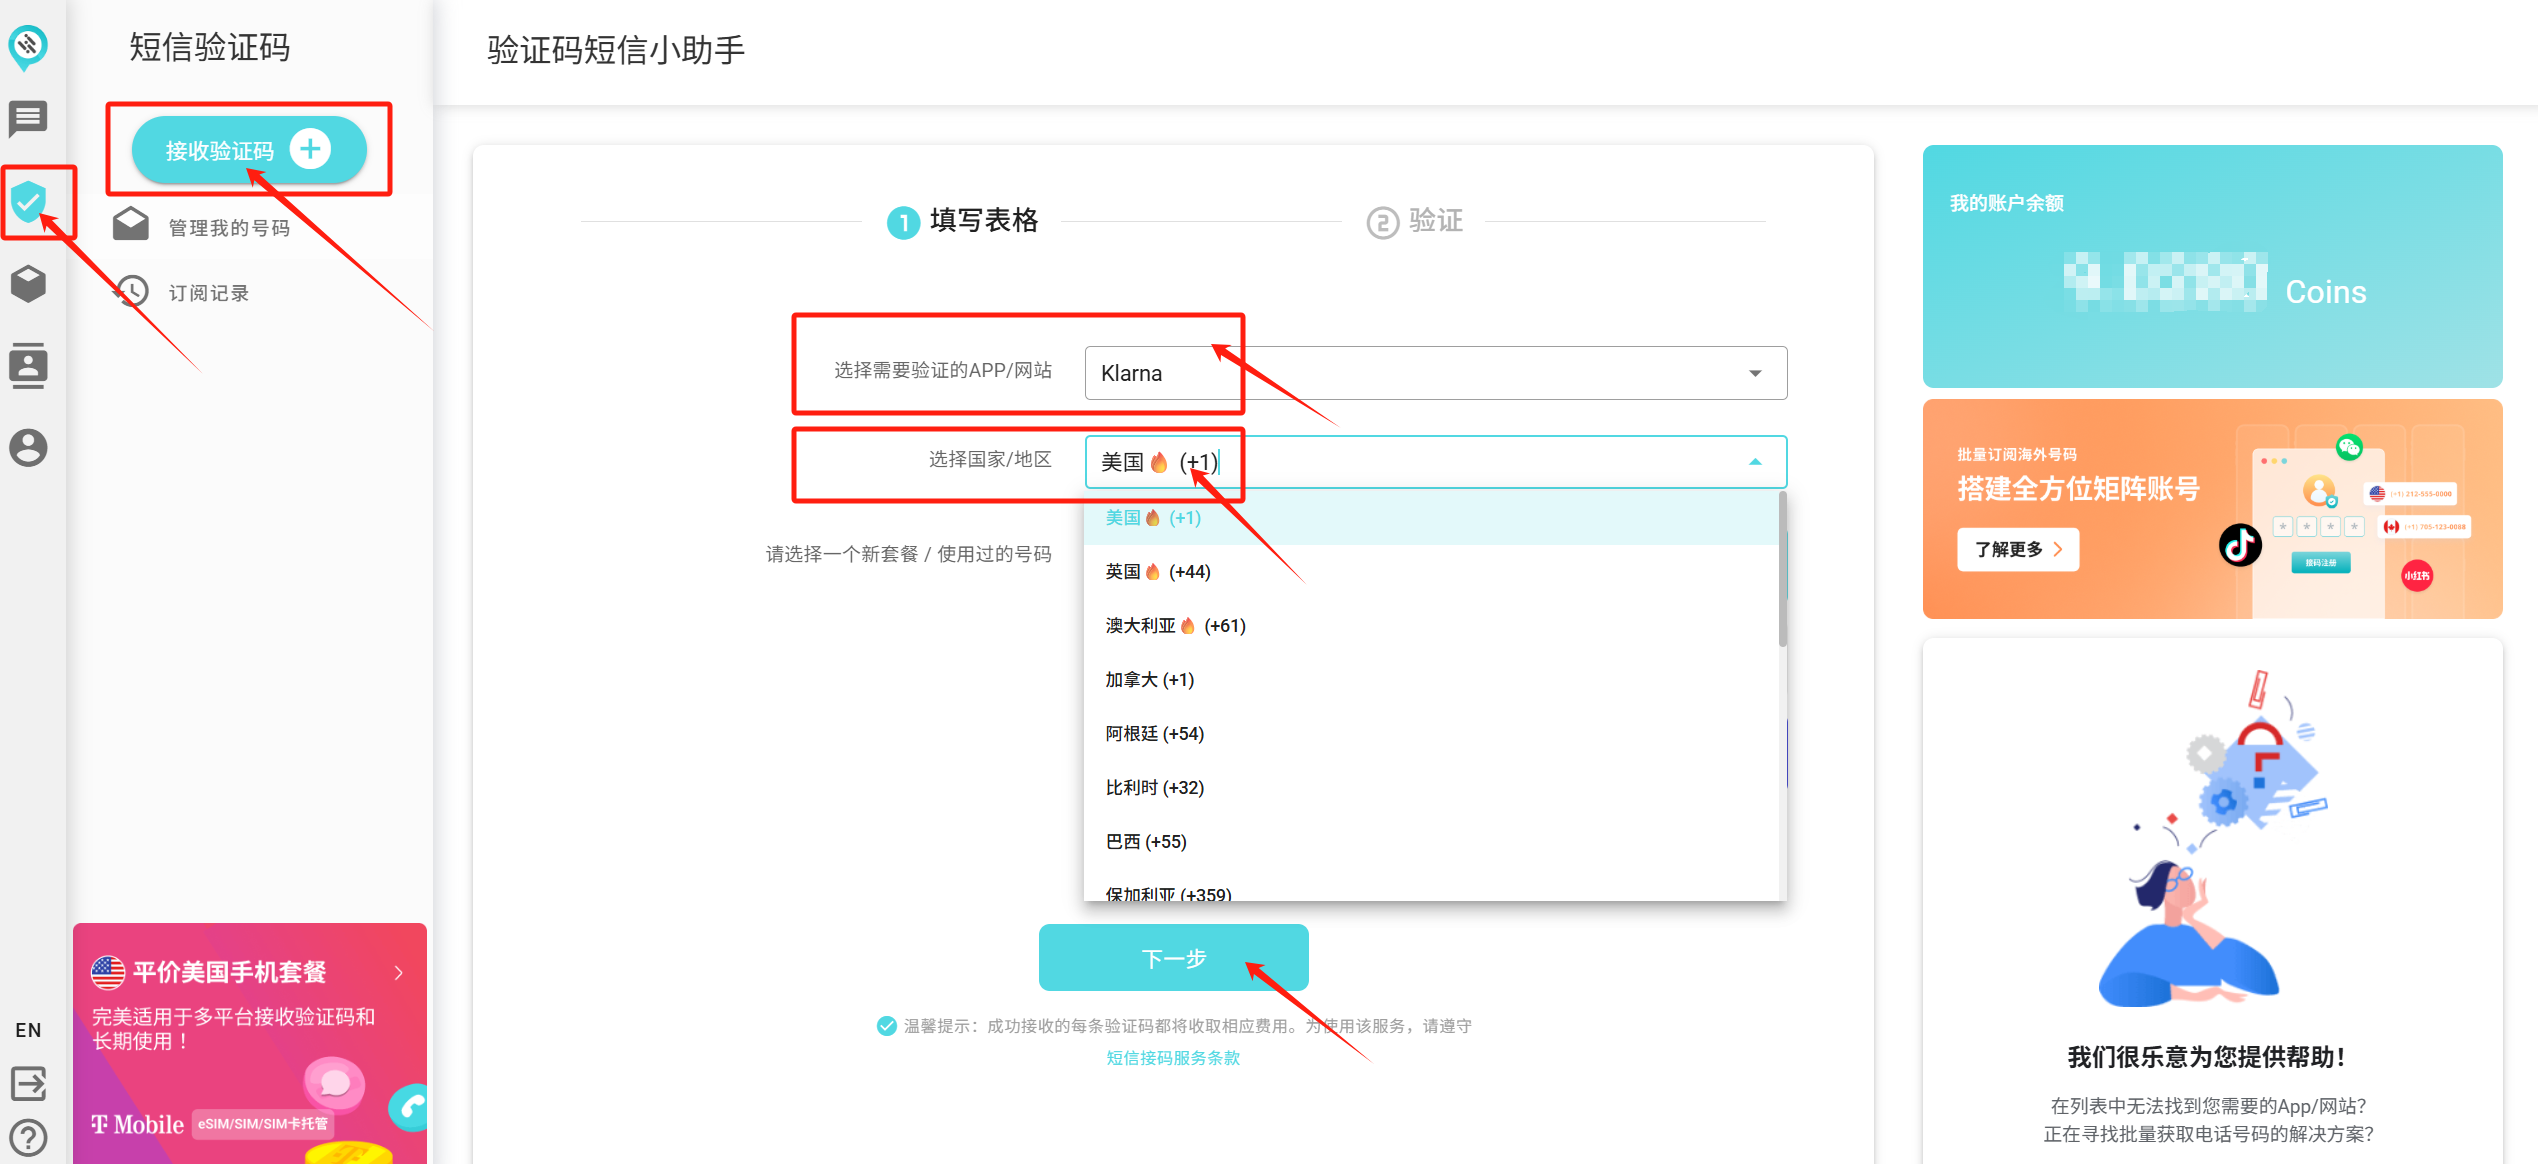
Task: Click the WeChat icon in the banner
Action: click(2349, 447)
